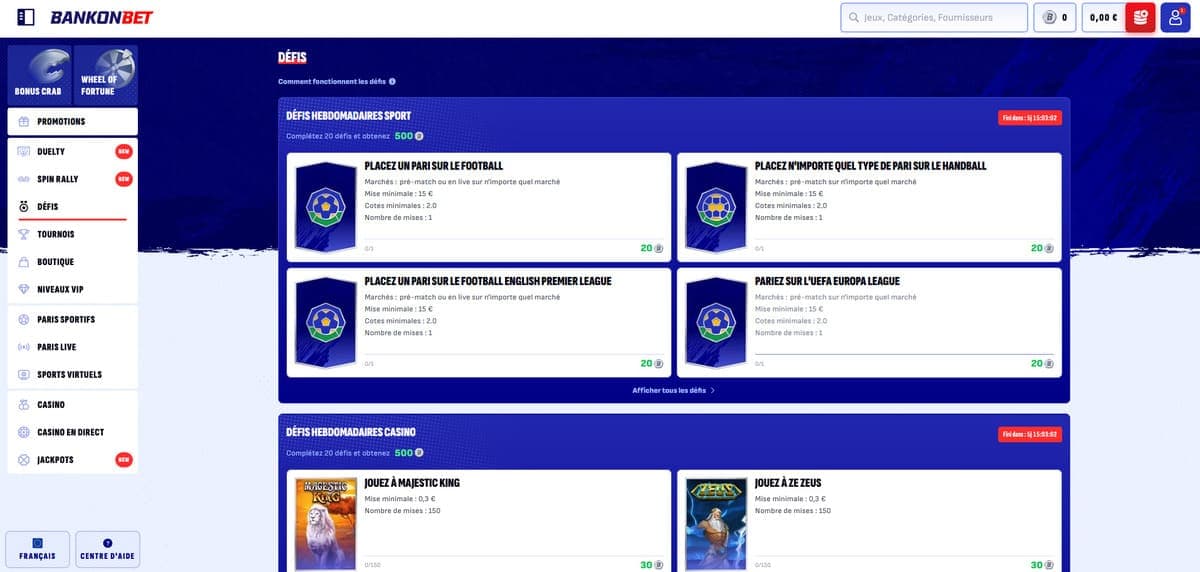Image resolution: width=1200 pixels, height=572 pixels.
Task: Change language via the Français button
Action: click(37, 549)
